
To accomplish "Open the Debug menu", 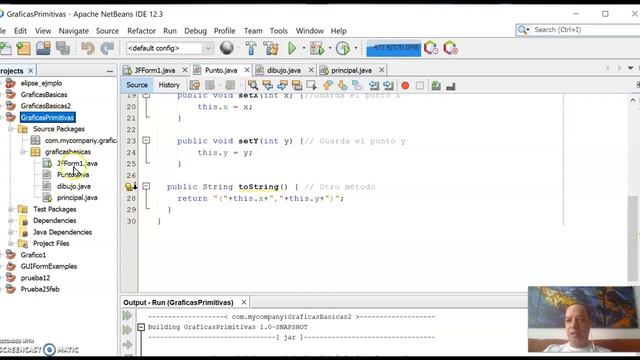I will pos(196,31).
